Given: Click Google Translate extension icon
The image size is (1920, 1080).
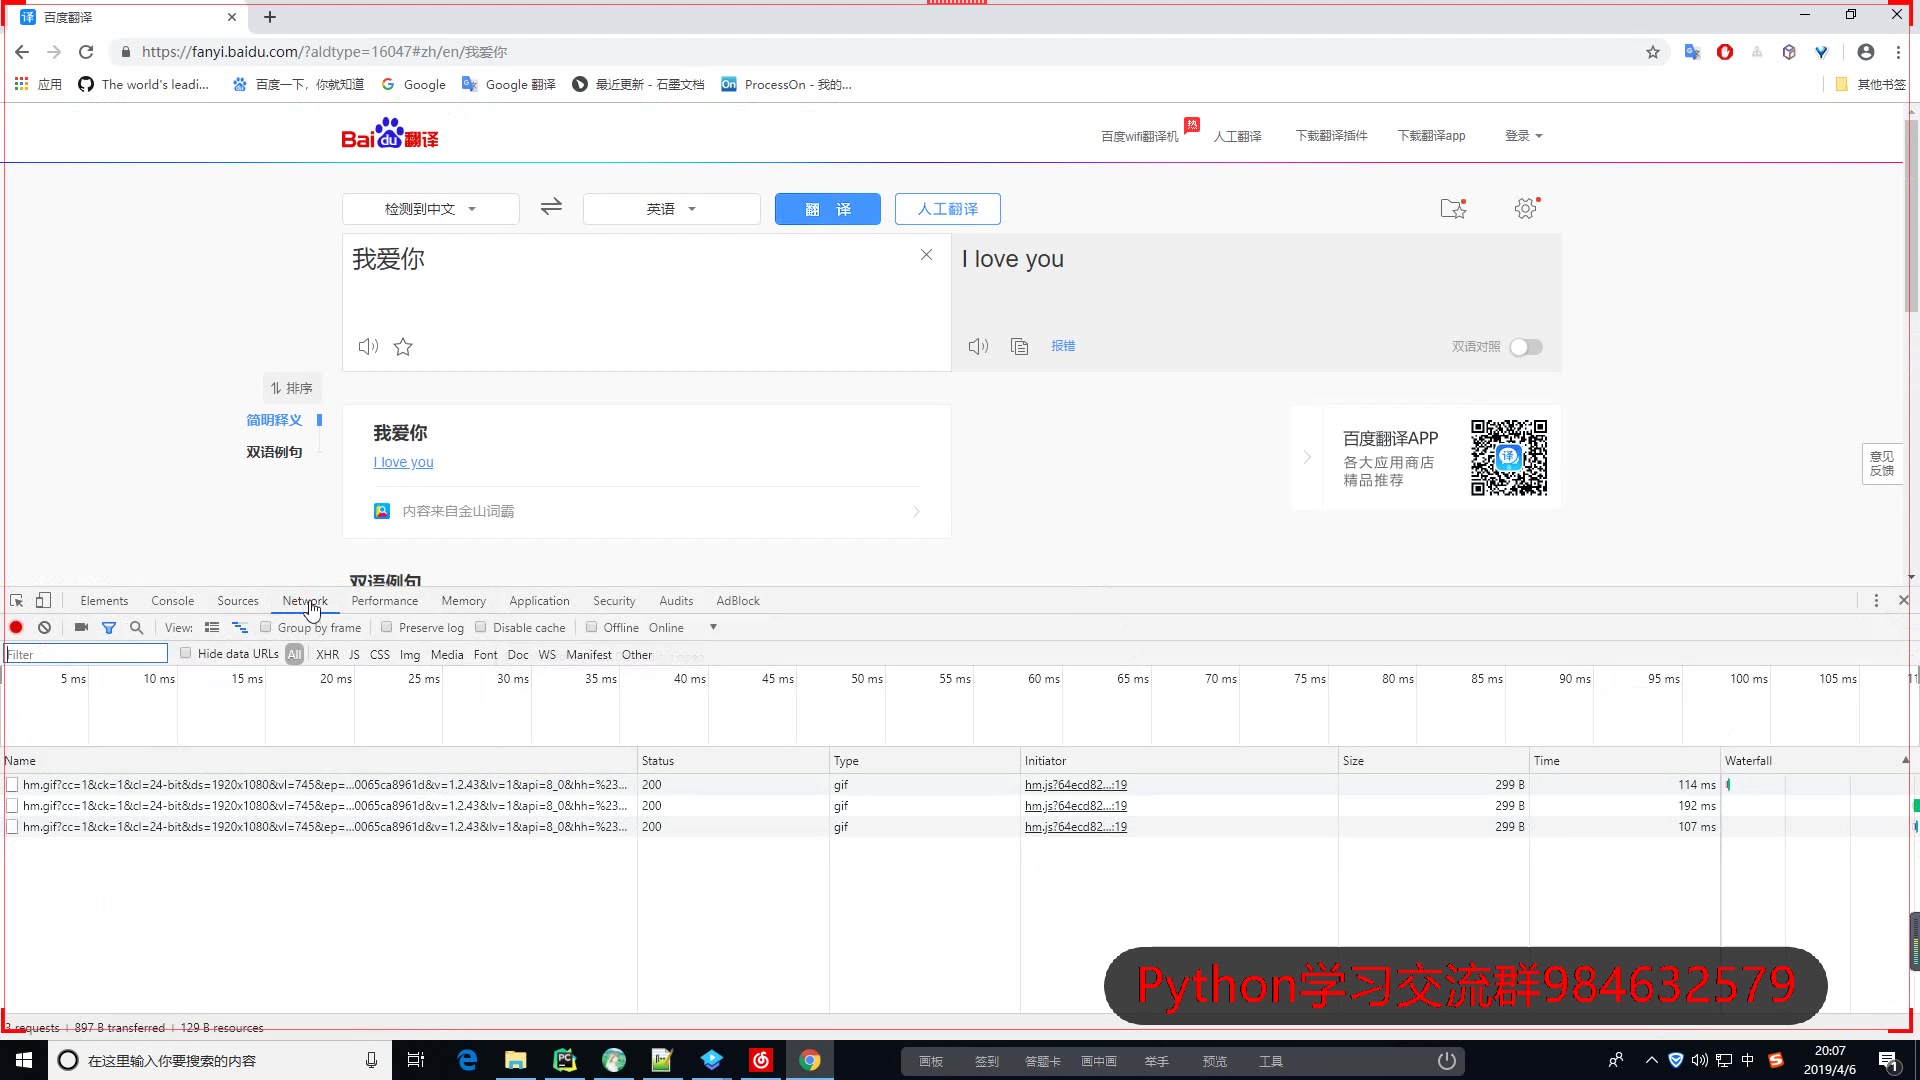Looking at the screenshot, I should tap(1692, 52).
